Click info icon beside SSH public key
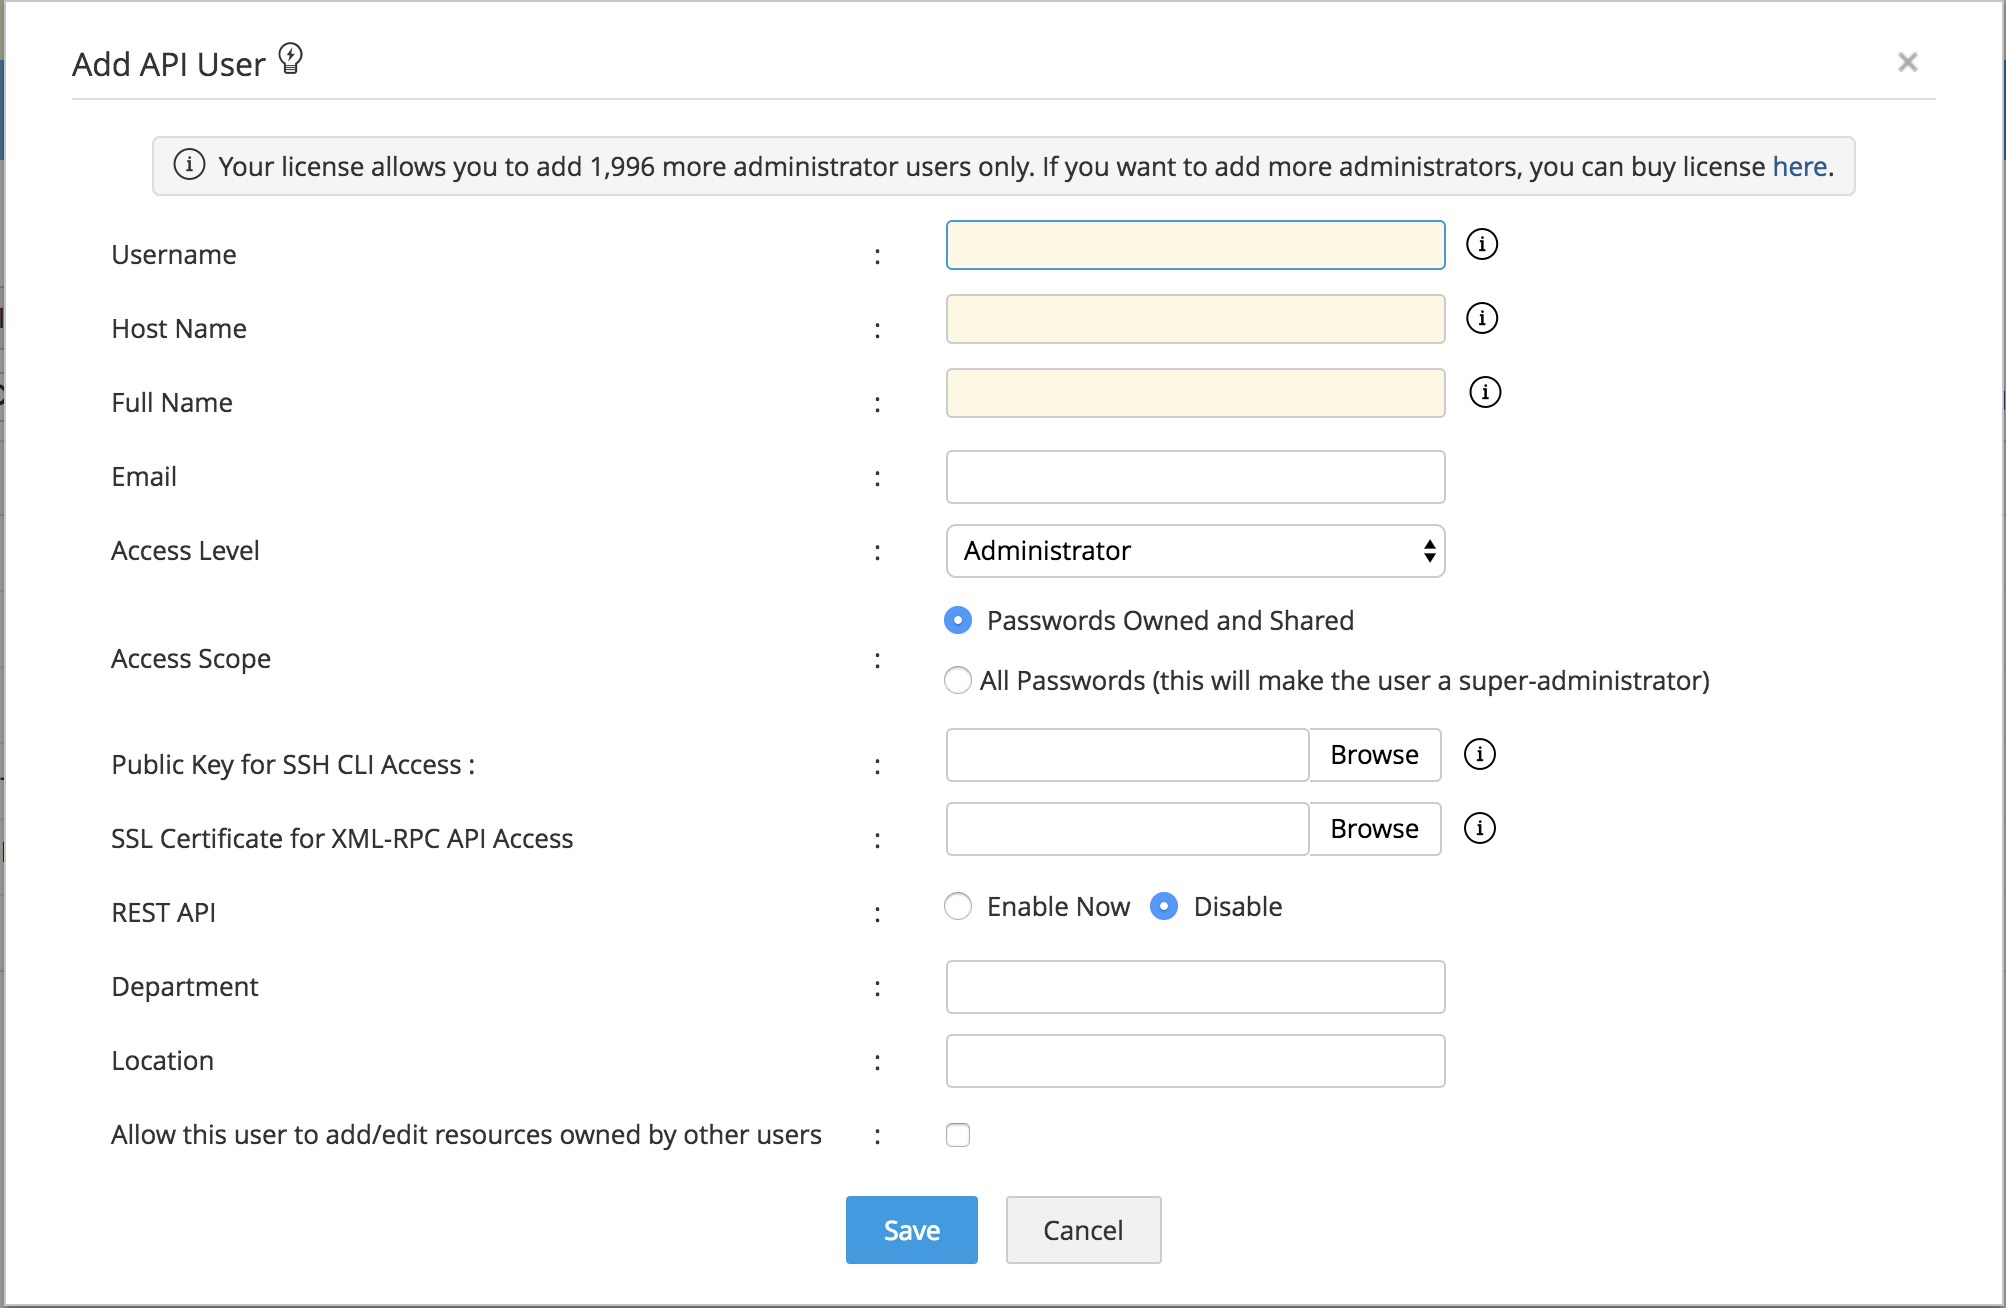Viewport: 2006px width, 1308px height. (x=1479, y=754)
